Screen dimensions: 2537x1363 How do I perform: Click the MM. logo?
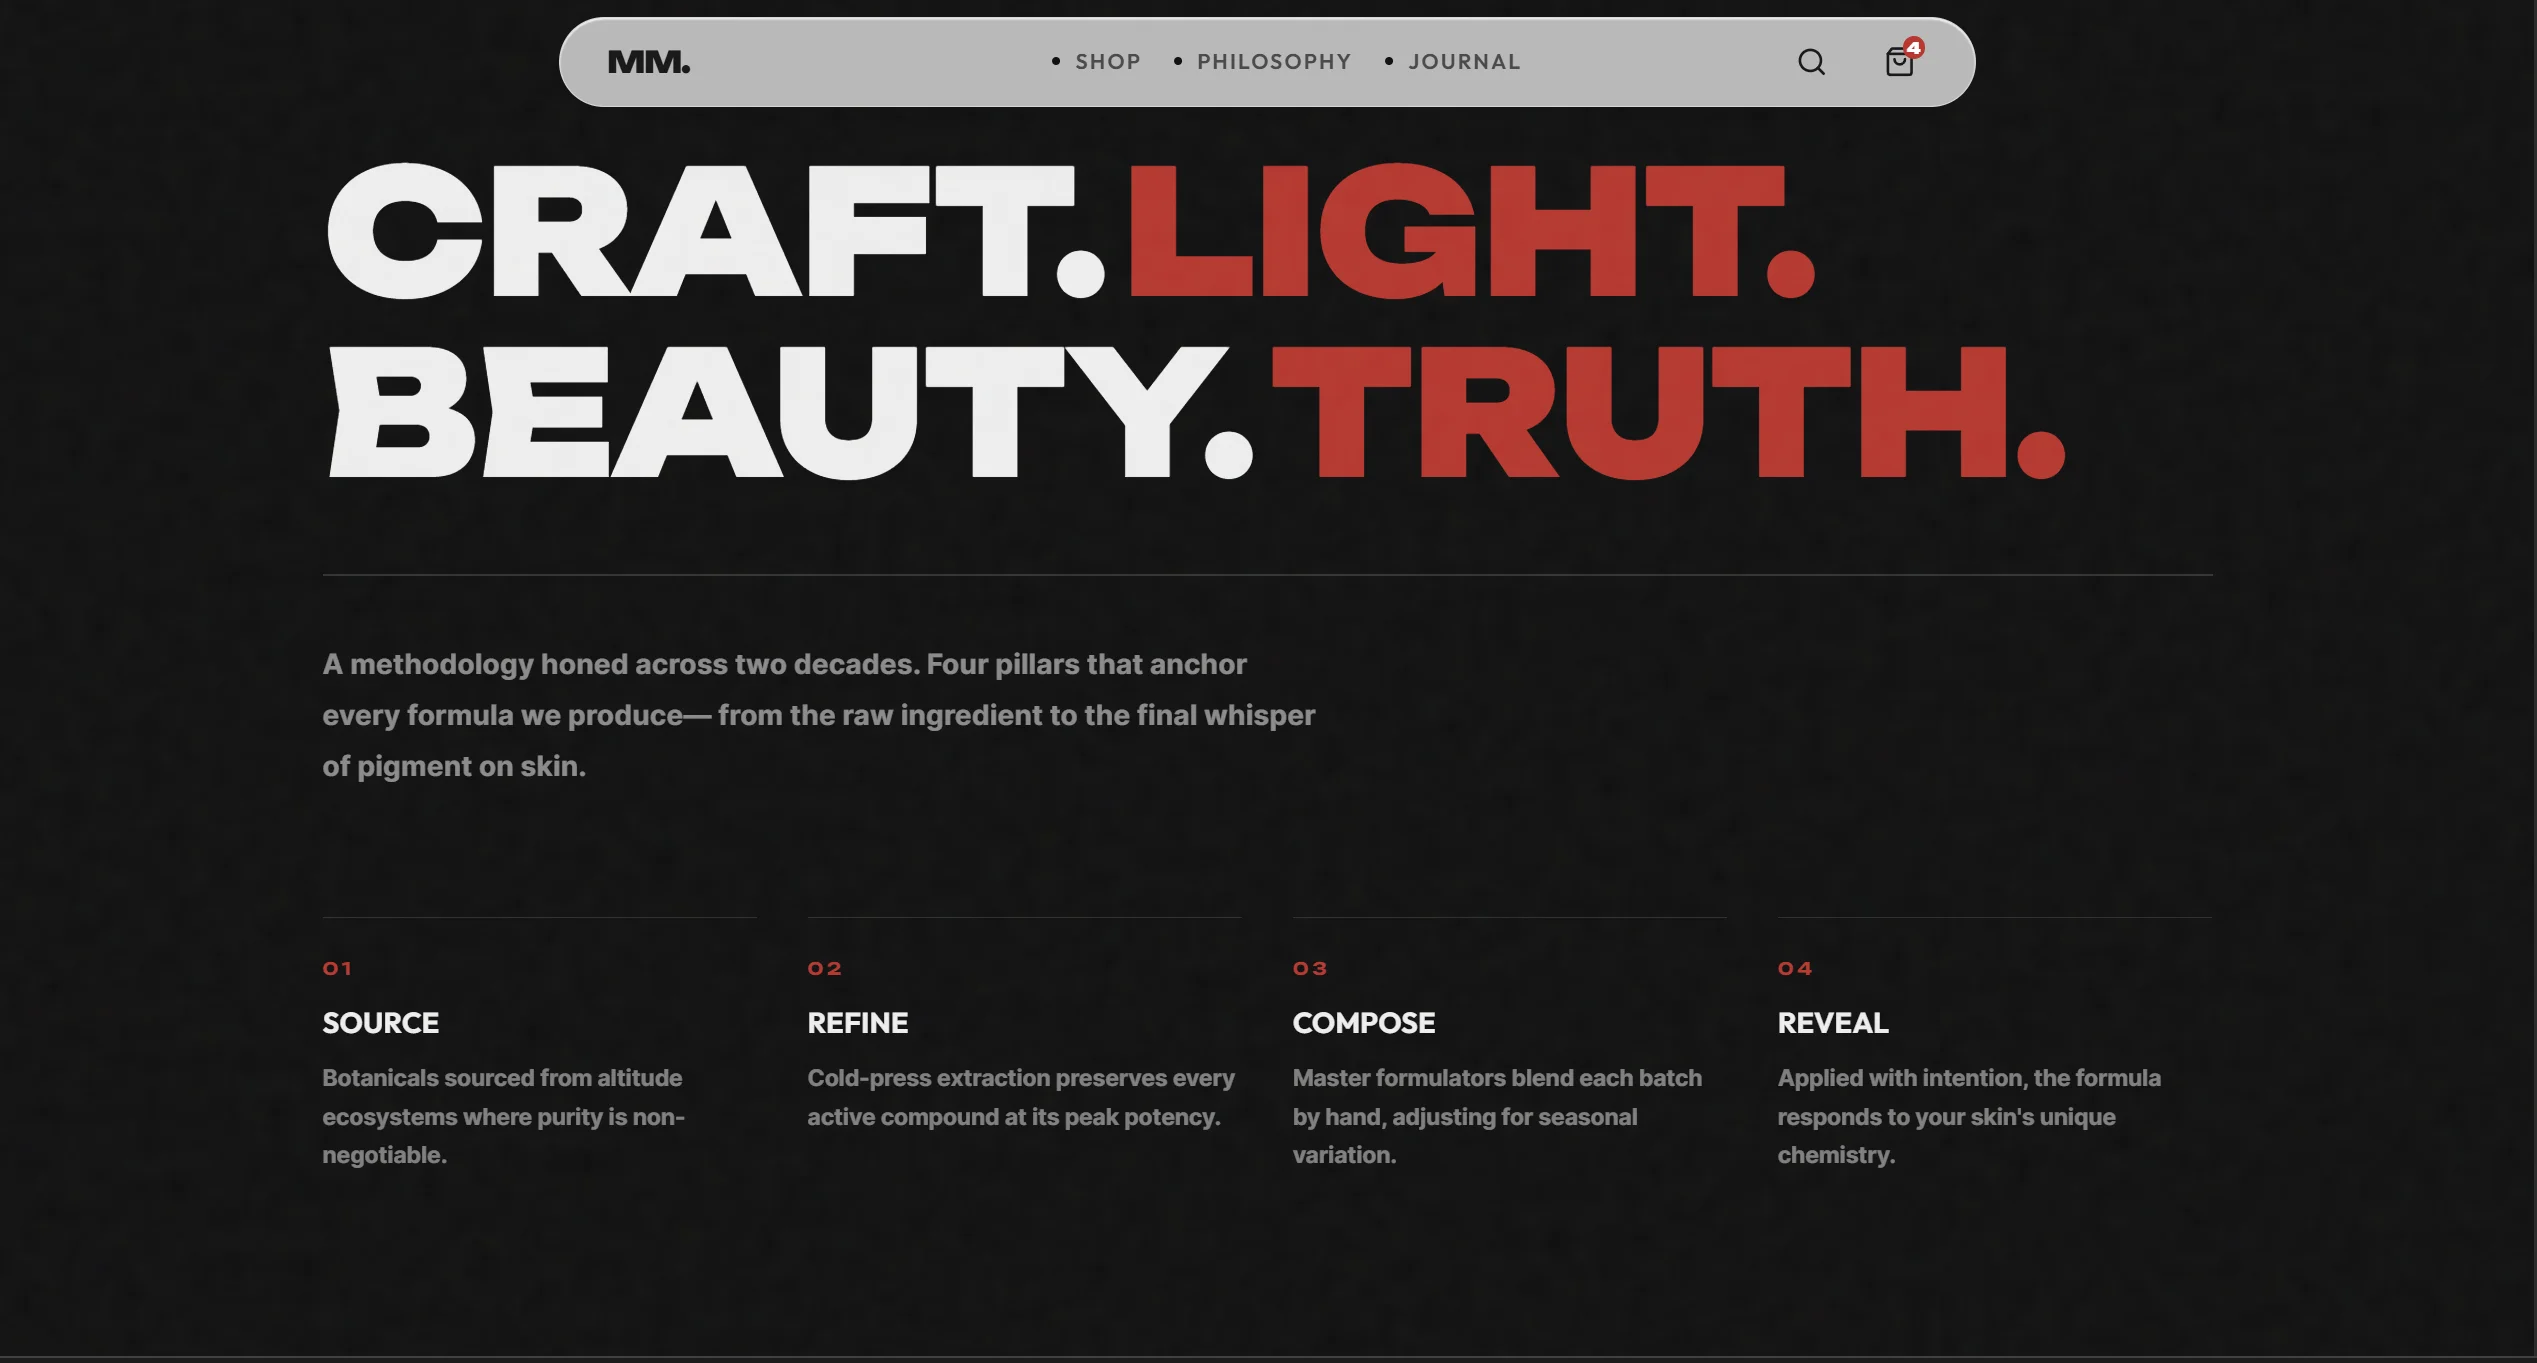pyautogui.click(x=648, y=62)
